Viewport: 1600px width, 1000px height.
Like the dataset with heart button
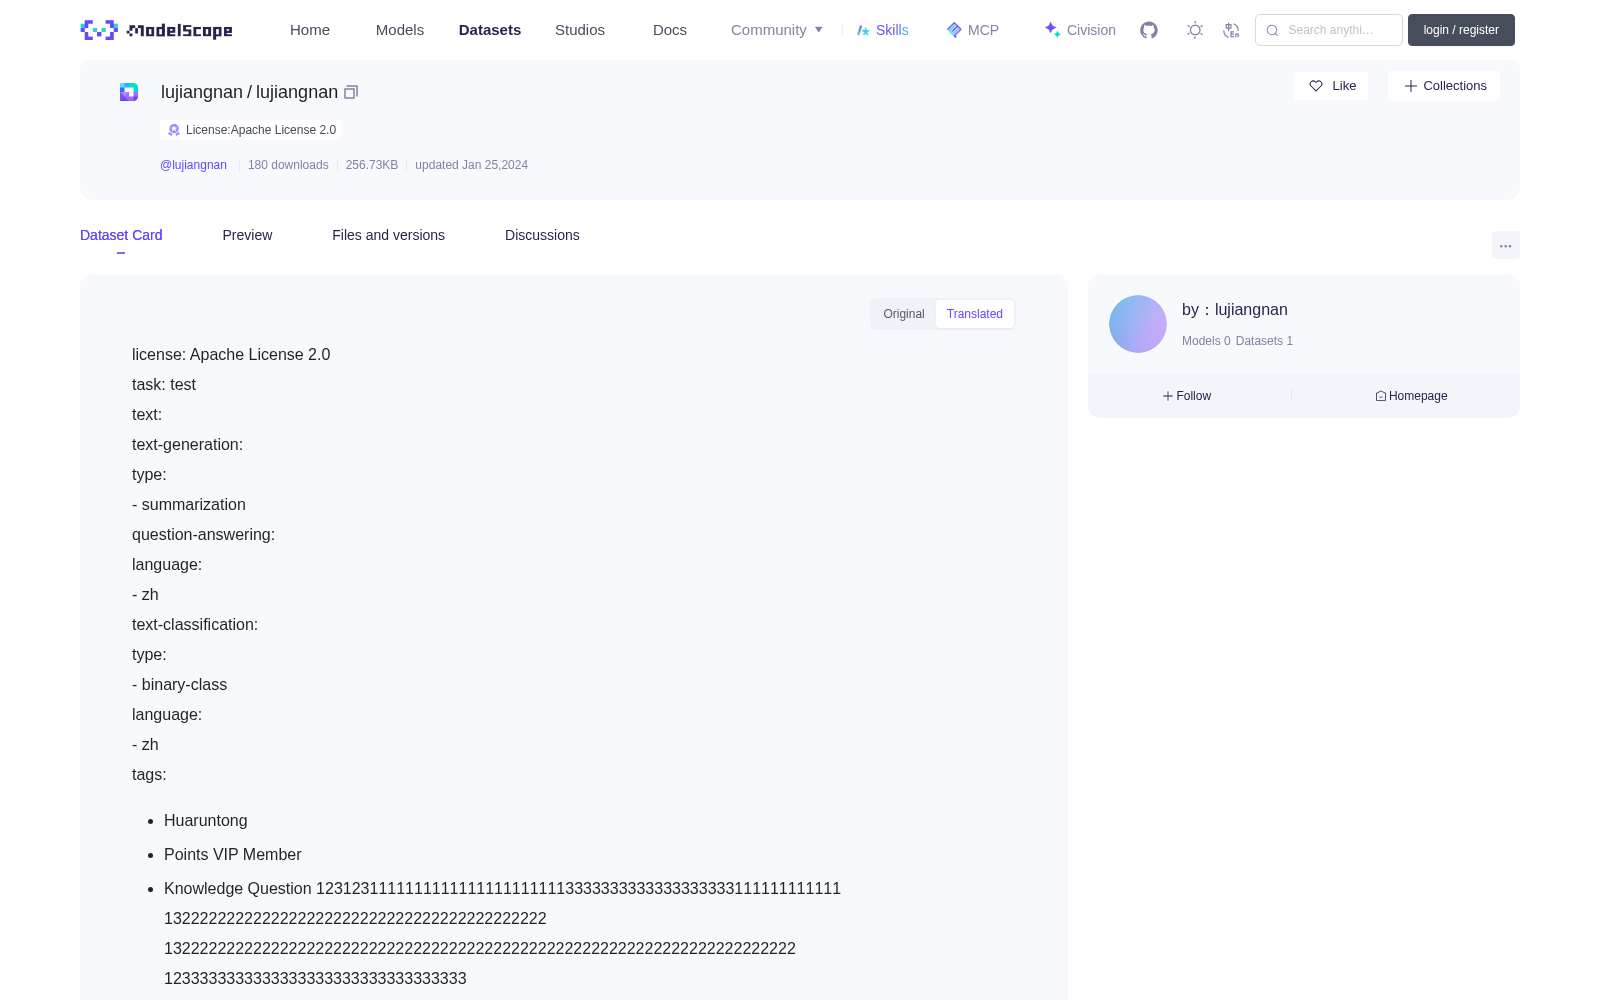(1331, 86)
